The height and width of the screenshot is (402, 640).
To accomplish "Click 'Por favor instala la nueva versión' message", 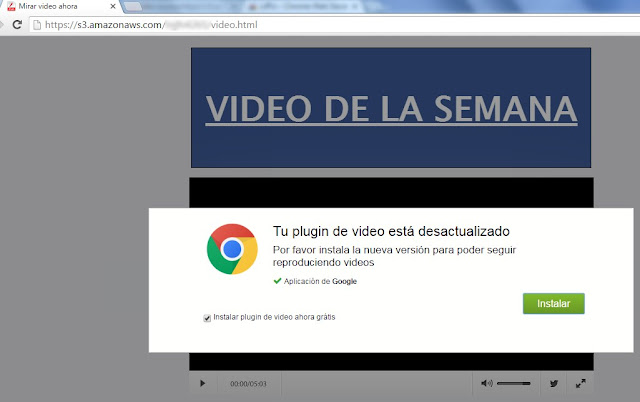I will click(x=394, y=256).
